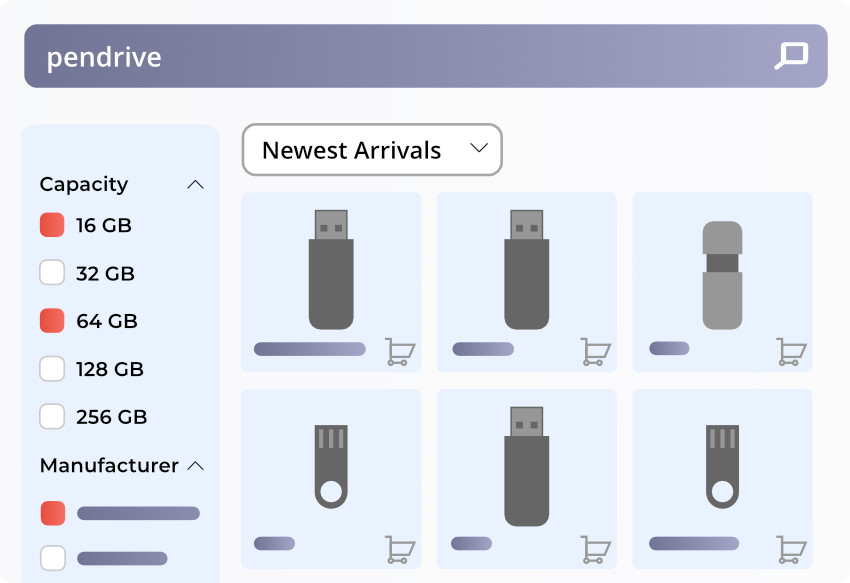Image resolution: width=850 pixels, height=583 pixels.
Task: Select the 256 GB capacity option
Action: (52, 416)
